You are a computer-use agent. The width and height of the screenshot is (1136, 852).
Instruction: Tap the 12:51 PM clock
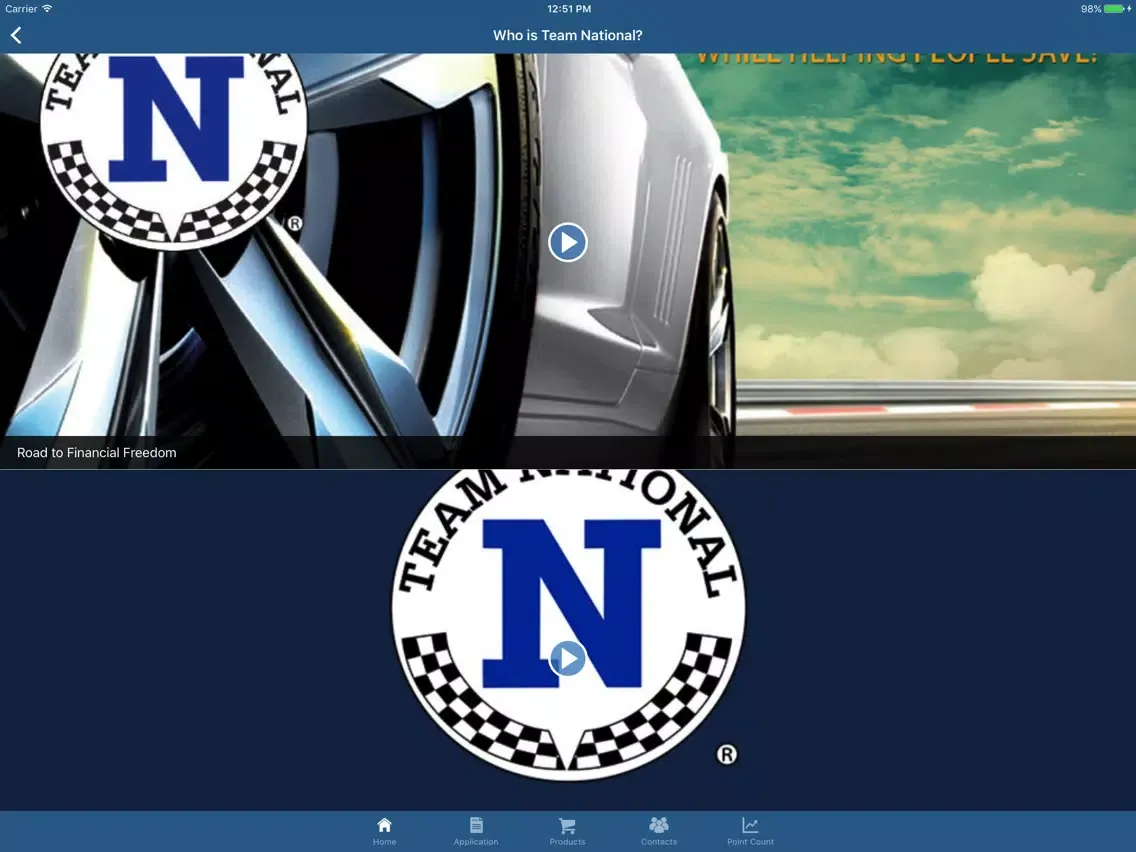point(569,9)
